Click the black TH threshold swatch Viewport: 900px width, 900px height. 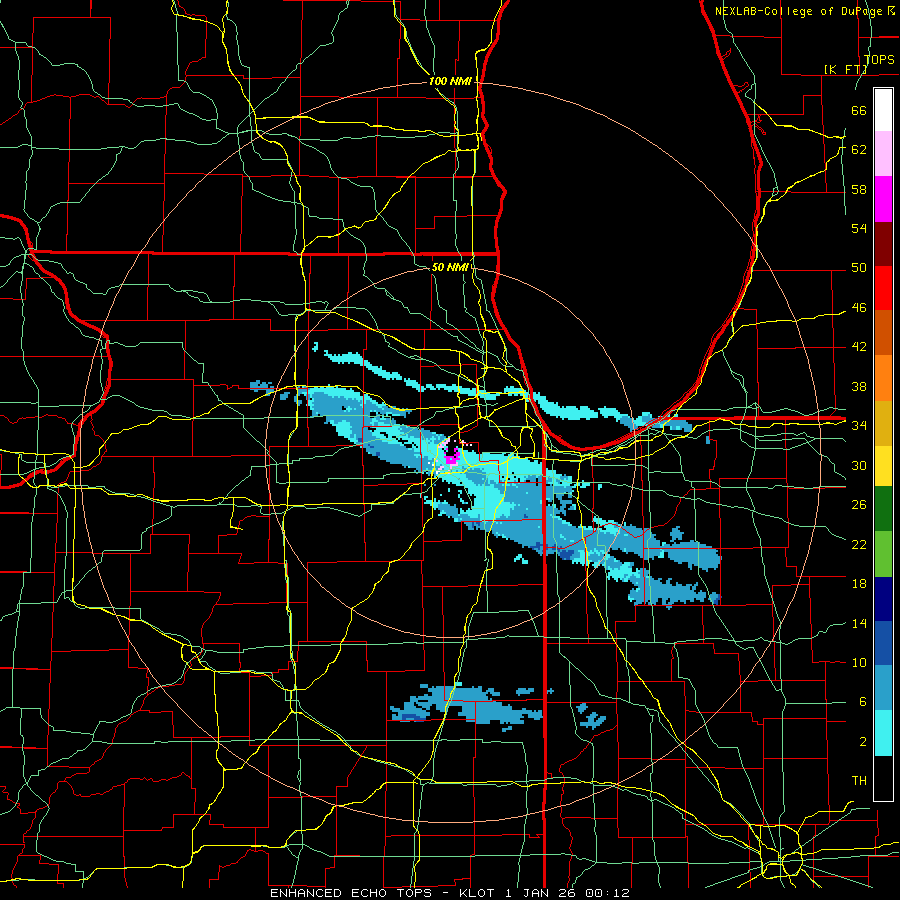coord(883,778)
